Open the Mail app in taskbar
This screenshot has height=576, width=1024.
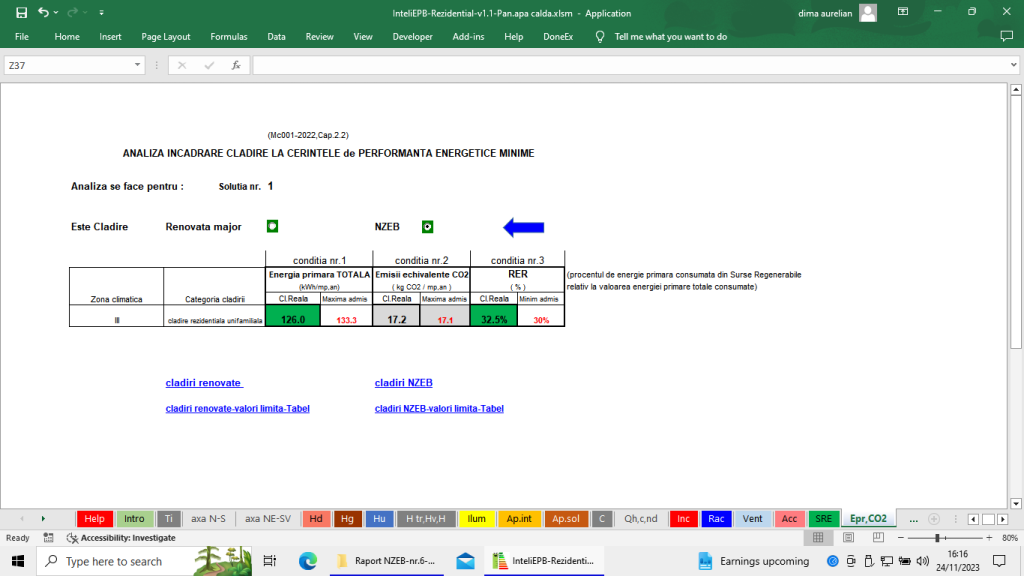(x=465, y=561)
